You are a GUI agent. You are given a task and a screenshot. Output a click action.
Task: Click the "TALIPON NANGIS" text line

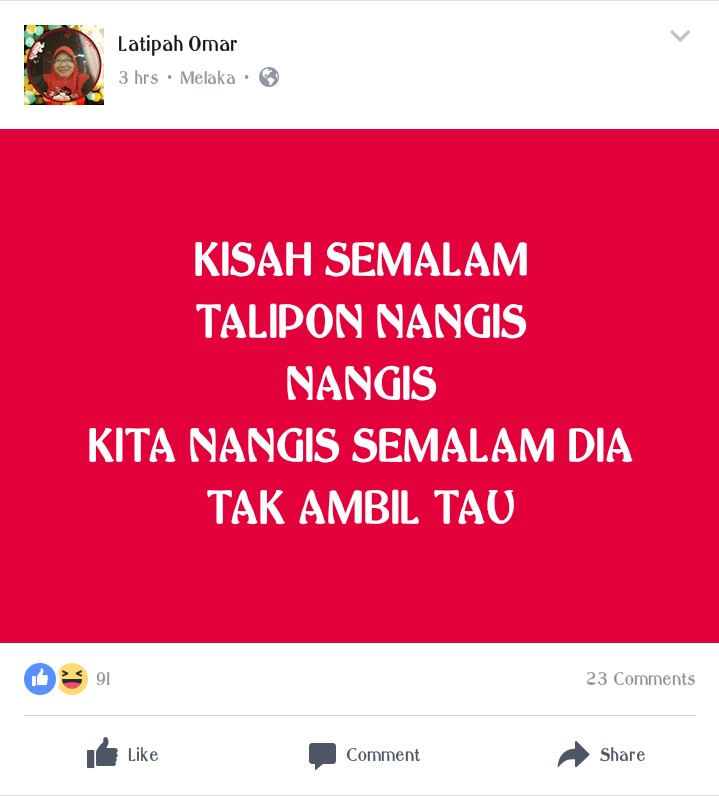[x=361, y=321]
